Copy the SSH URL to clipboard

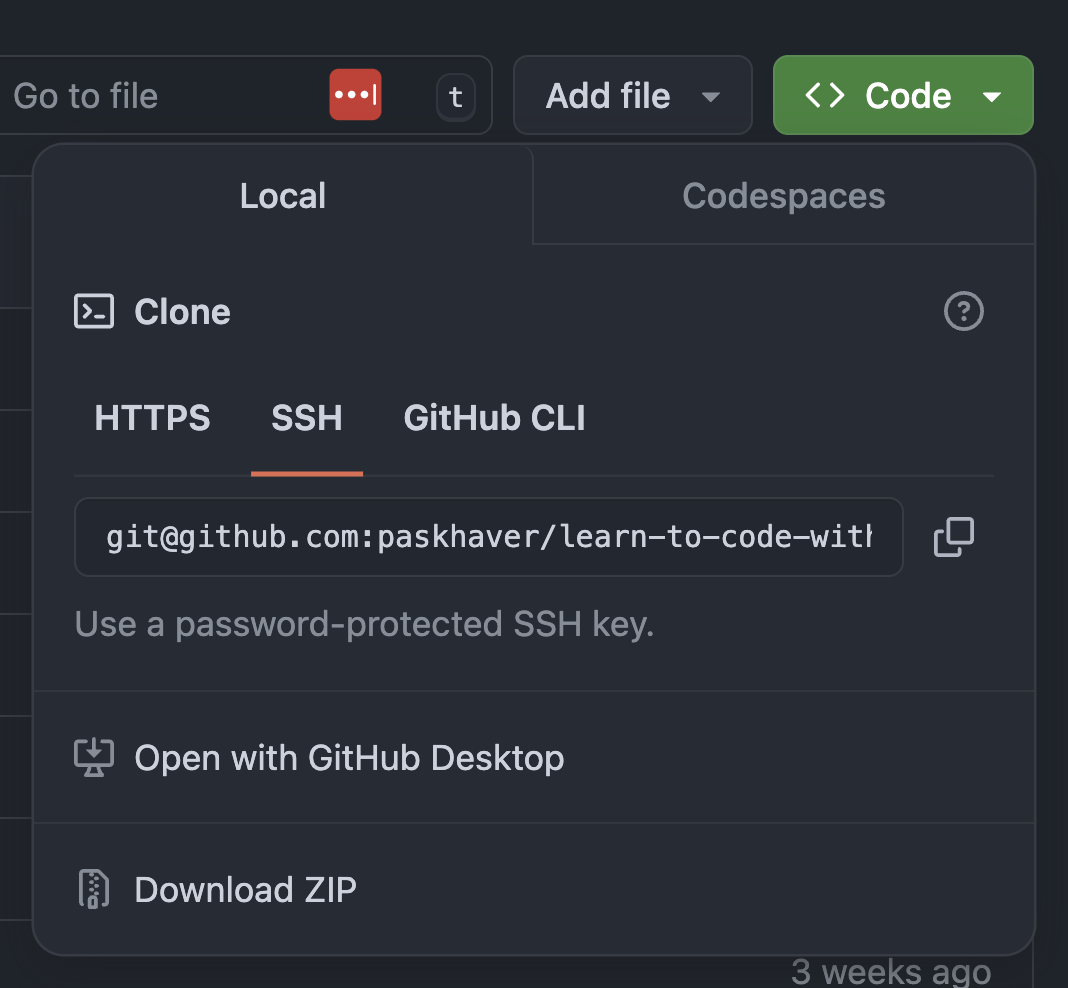tap(954, 537)
